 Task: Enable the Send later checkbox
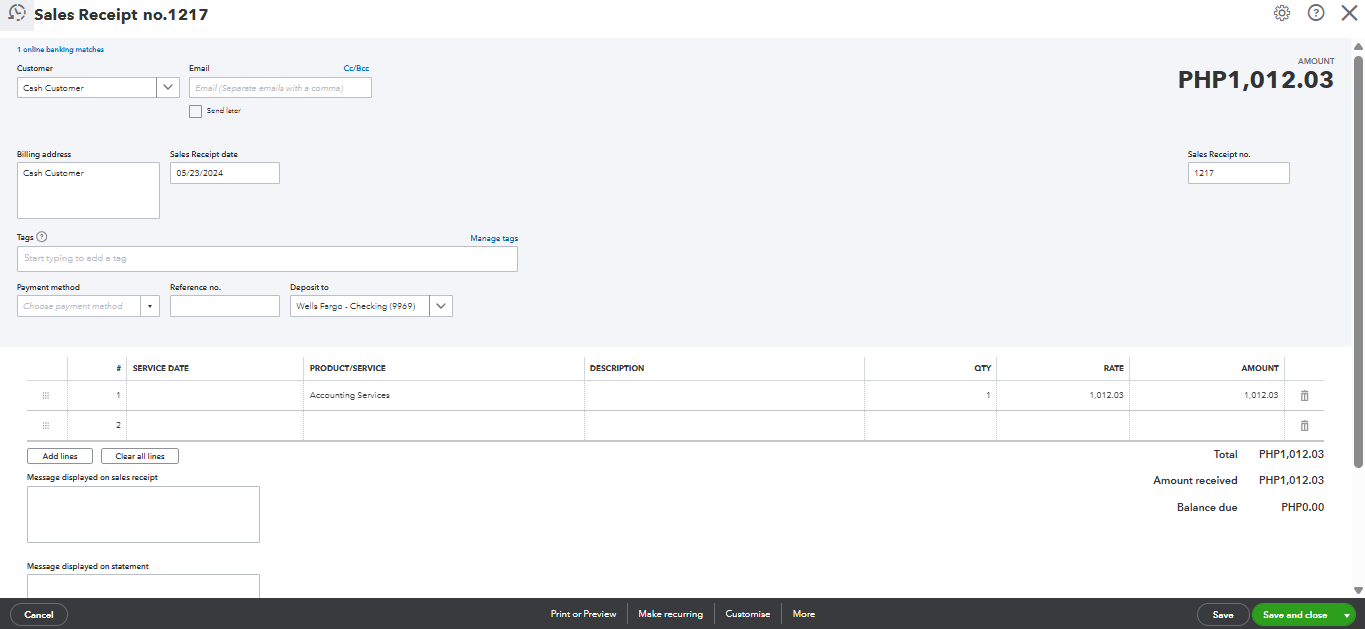tap(196, 111)
